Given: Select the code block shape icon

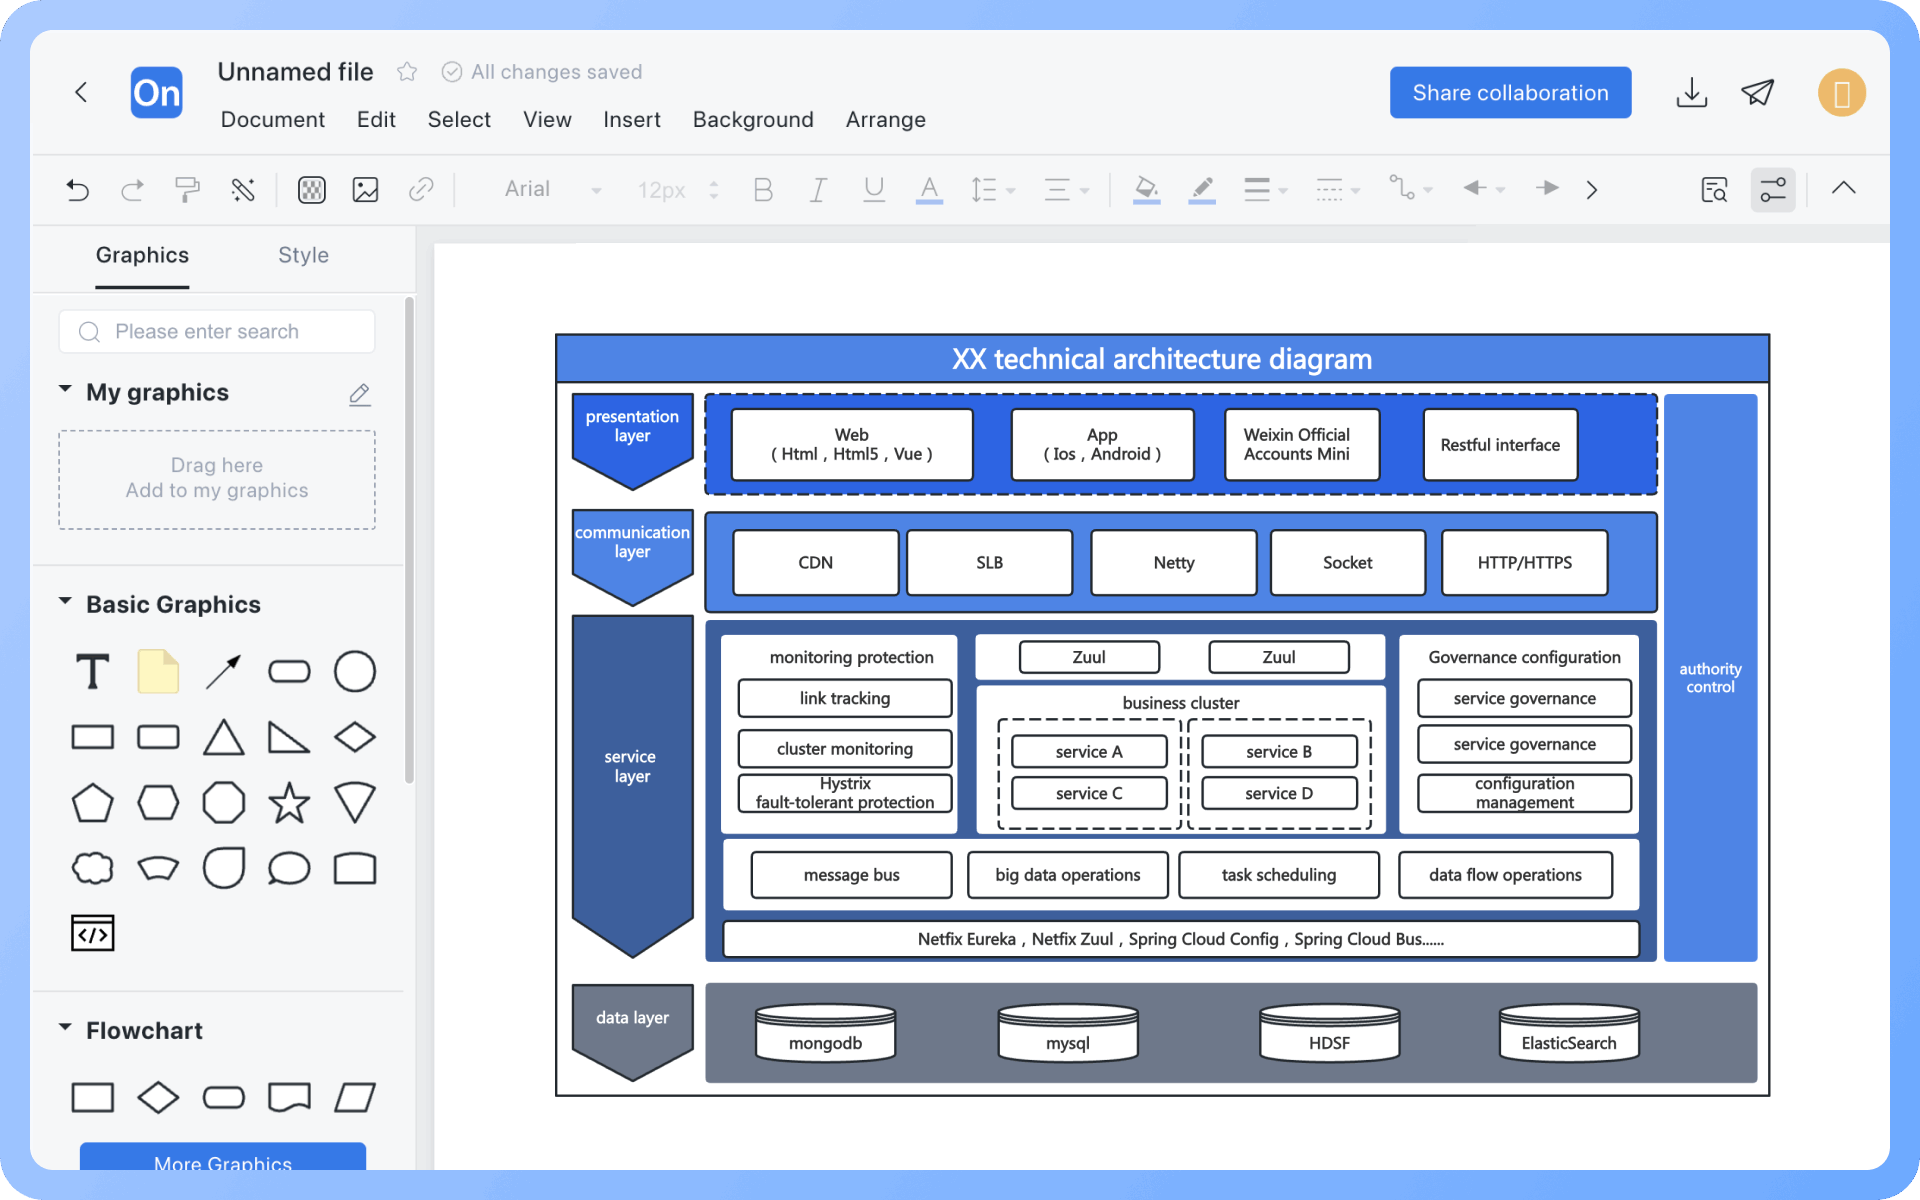Looking at the screenshot, I should [x=93, y=933].
